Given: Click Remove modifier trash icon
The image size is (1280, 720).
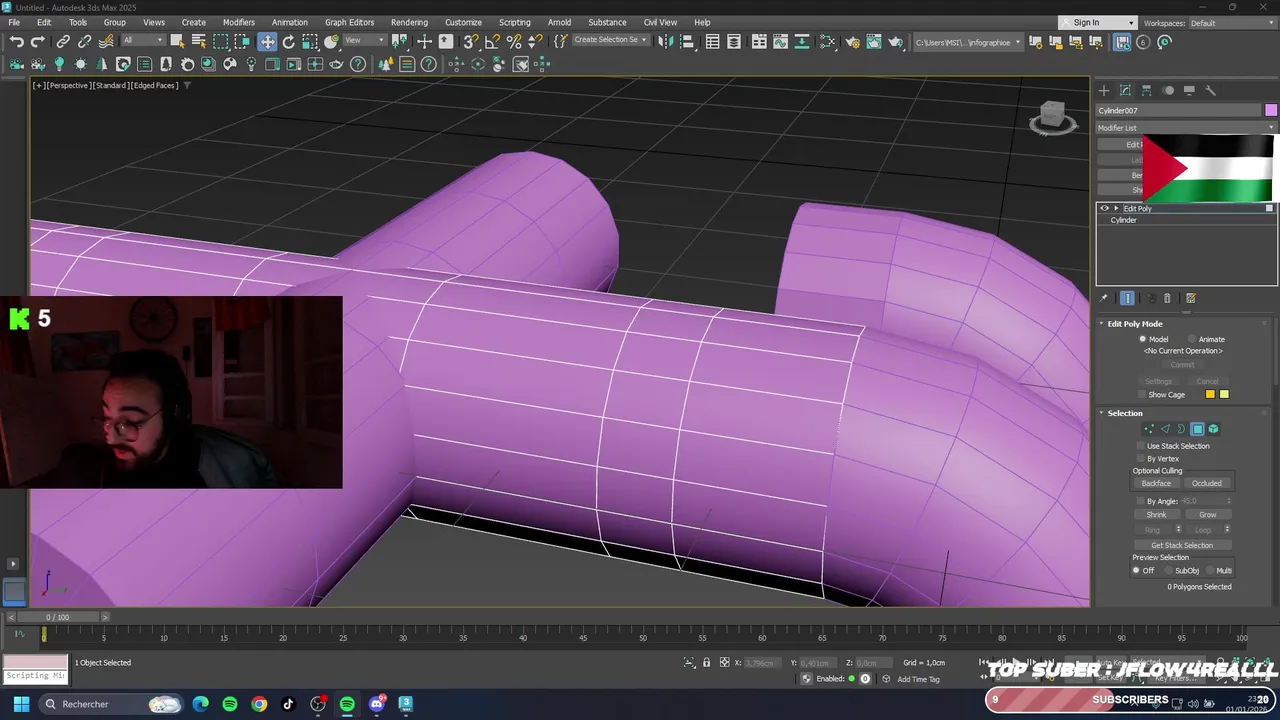Looking at the screenshot, I should [x=1167, y=298].
